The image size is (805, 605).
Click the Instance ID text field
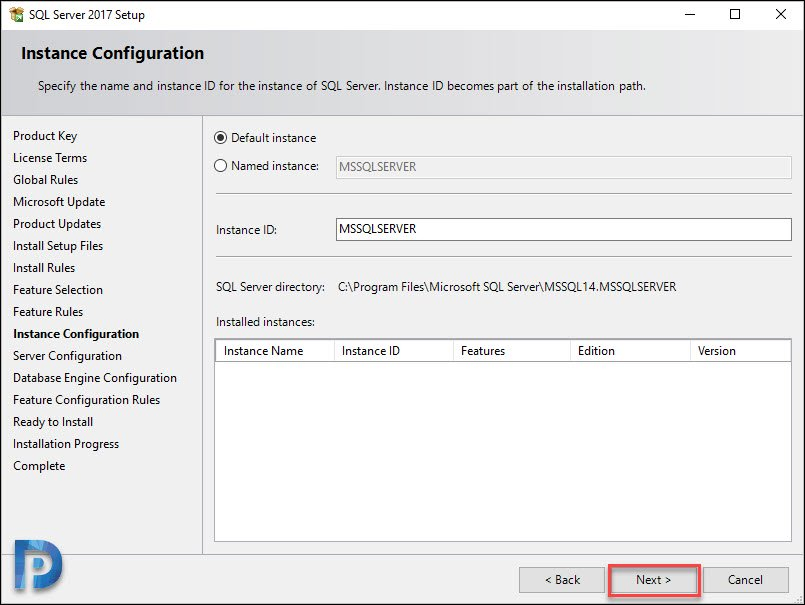pyautogui.click(x=563, y=229)
